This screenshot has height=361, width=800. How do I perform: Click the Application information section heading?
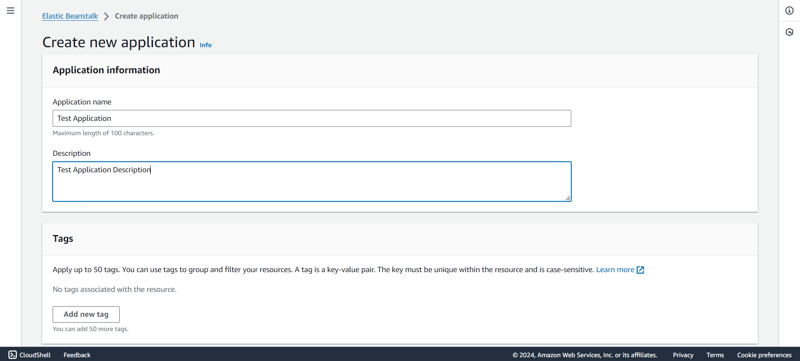[x=106, y=70]
